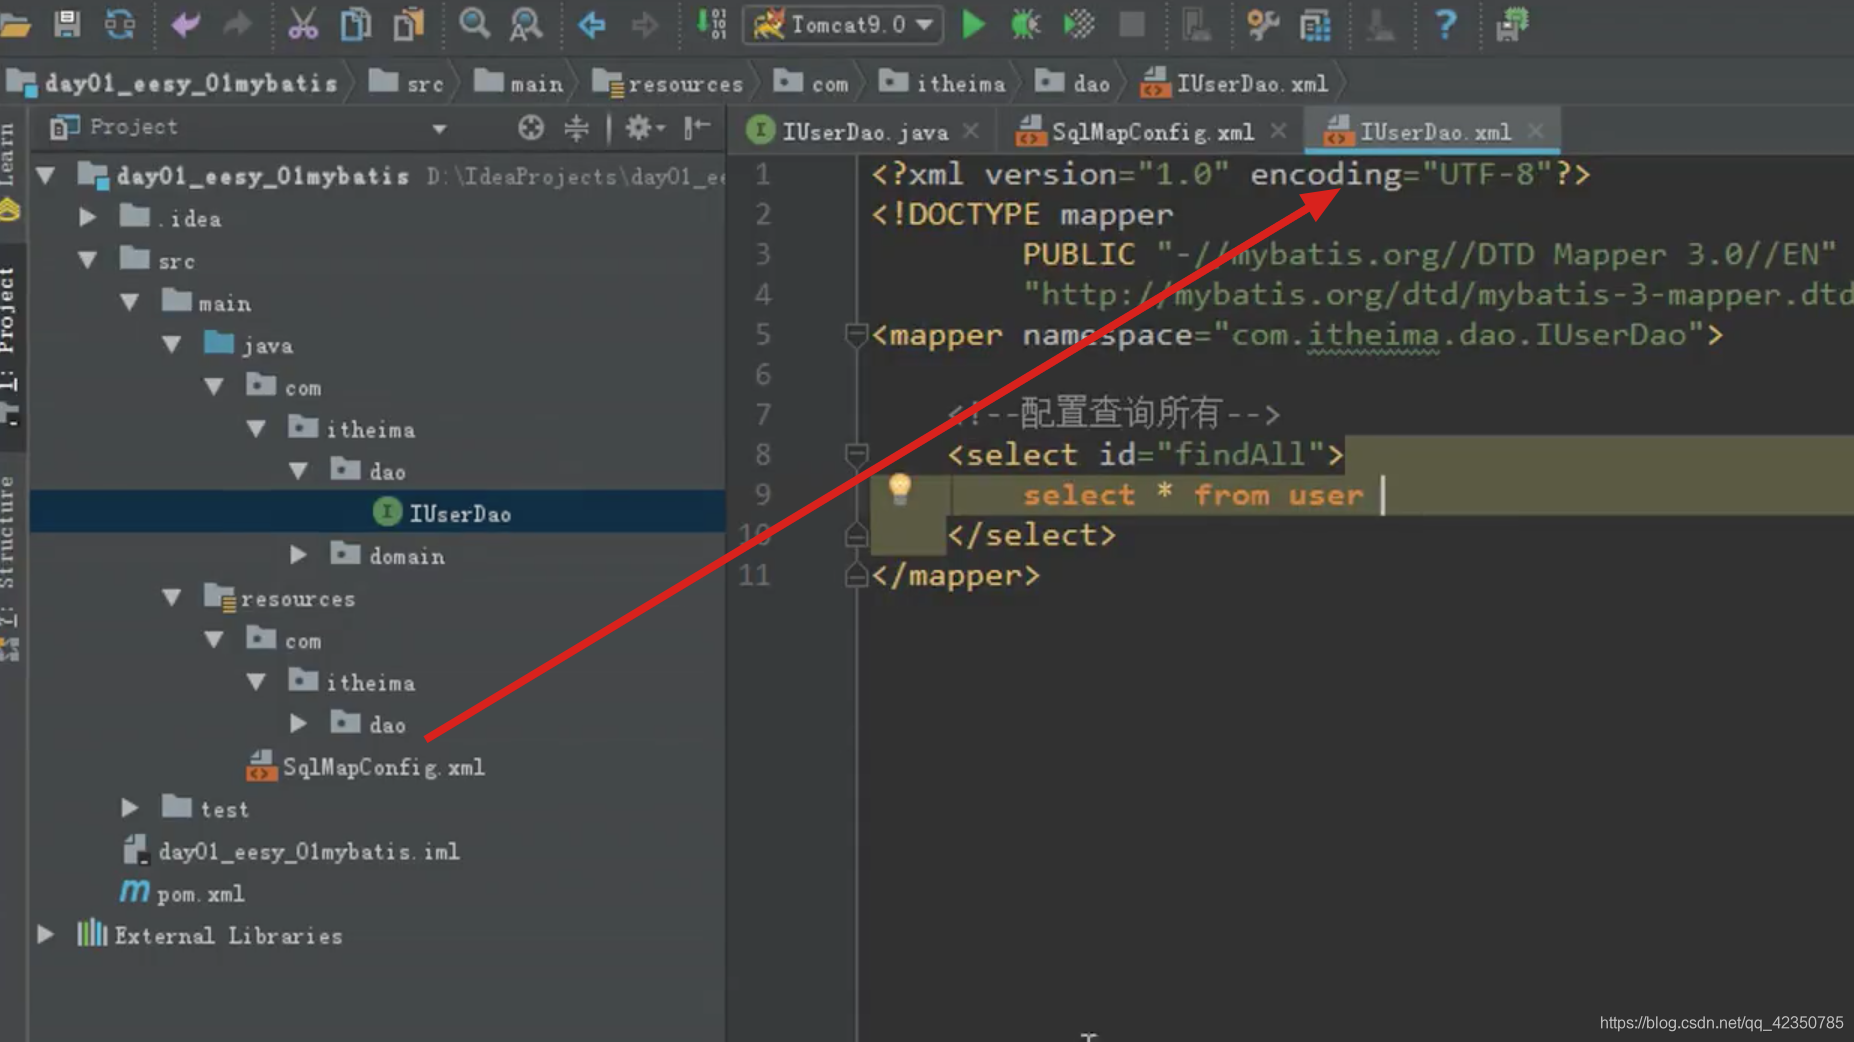Toggle fold marker on mapper line 5
This screenshot has height=1042, width=1854.
(x=855, y=334)
